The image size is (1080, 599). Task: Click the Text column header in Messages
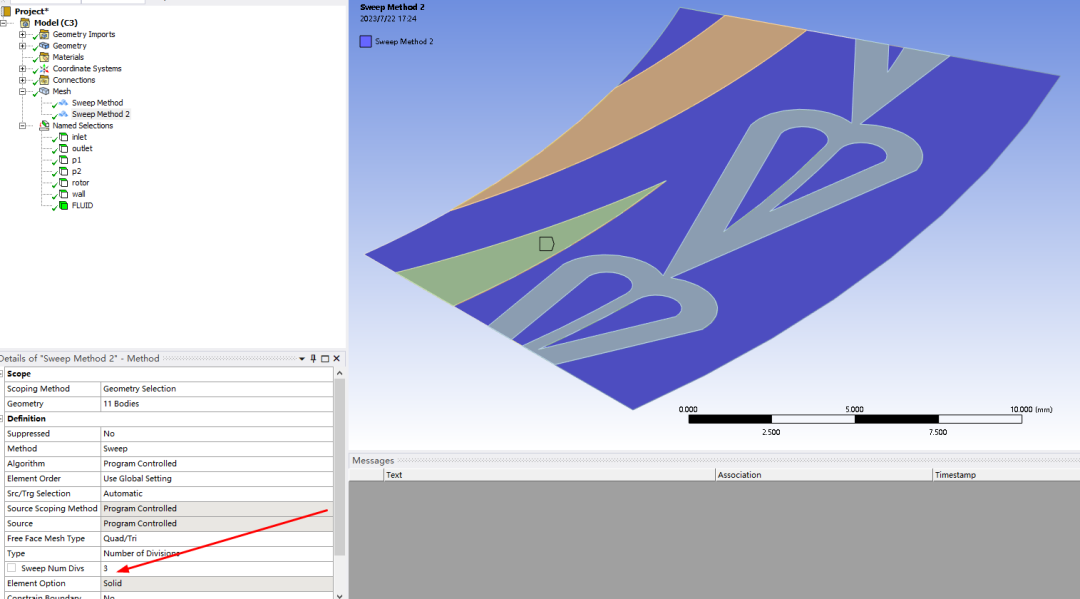click(550, 475)
